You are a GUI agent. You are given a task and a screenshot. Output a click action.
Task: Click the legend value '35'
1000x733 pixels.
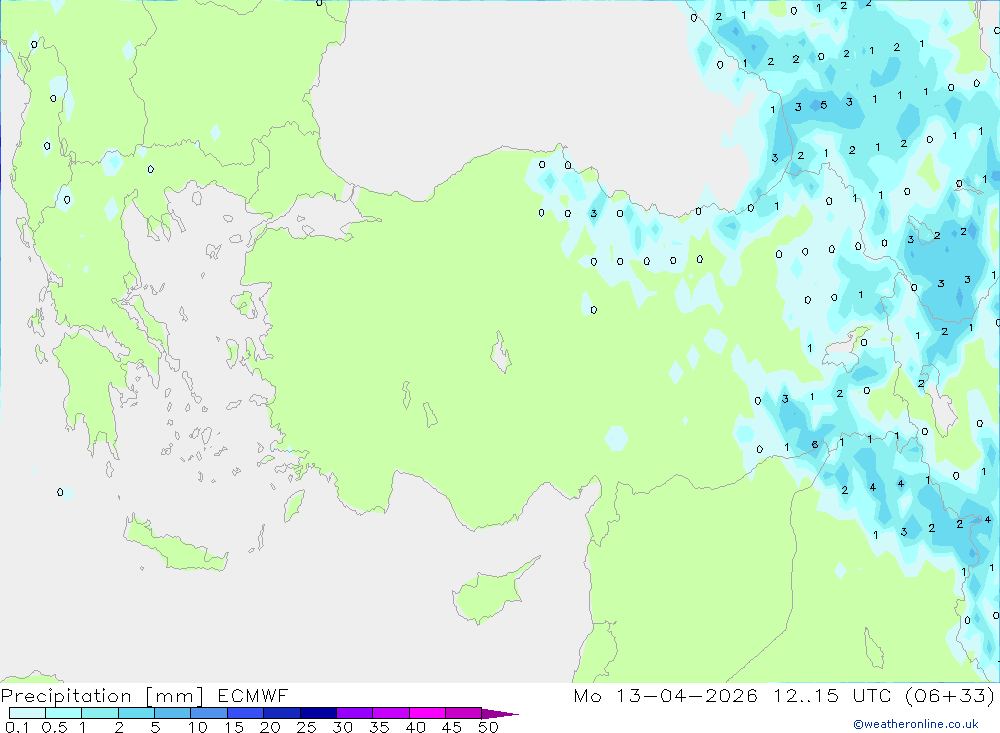point(379,727)
